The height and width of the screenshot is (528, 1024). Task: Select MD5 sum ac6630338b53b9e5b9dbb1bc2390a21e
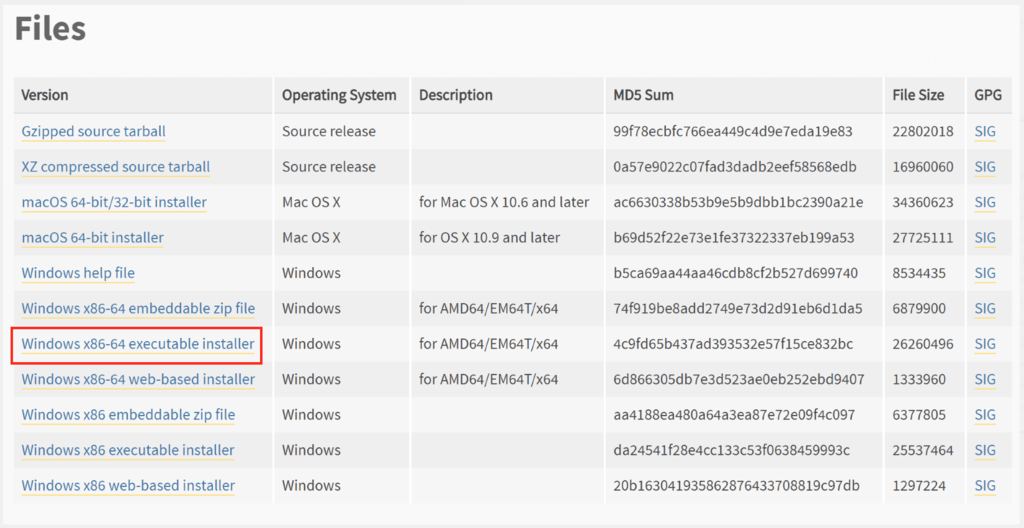[738, 202]
